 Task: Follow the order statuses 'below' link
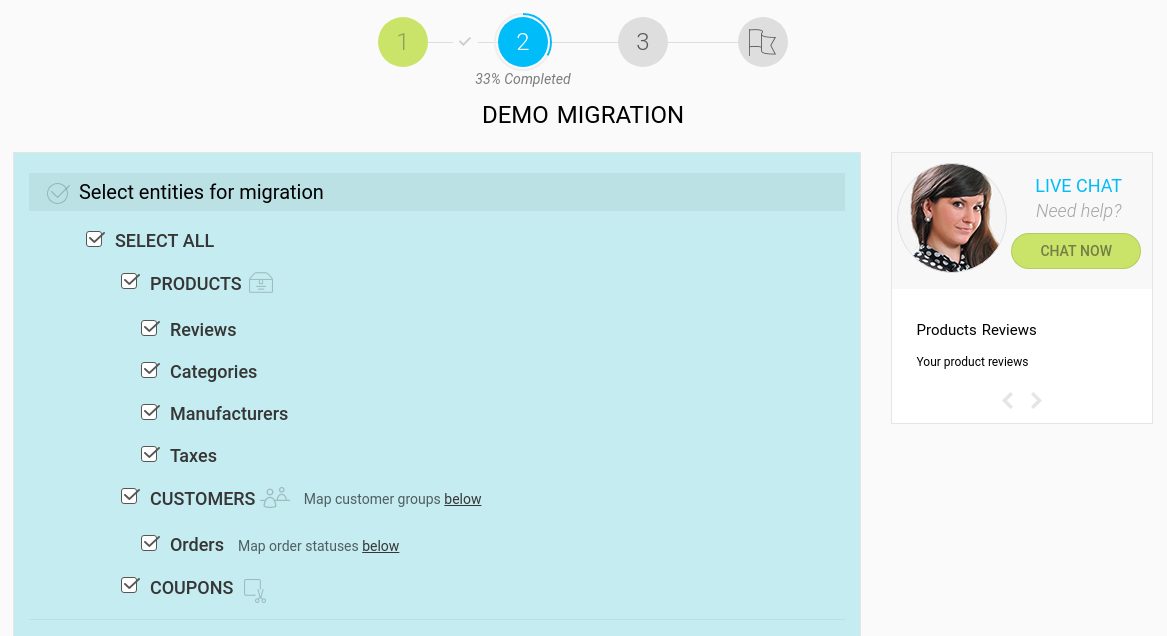(380, 546)
